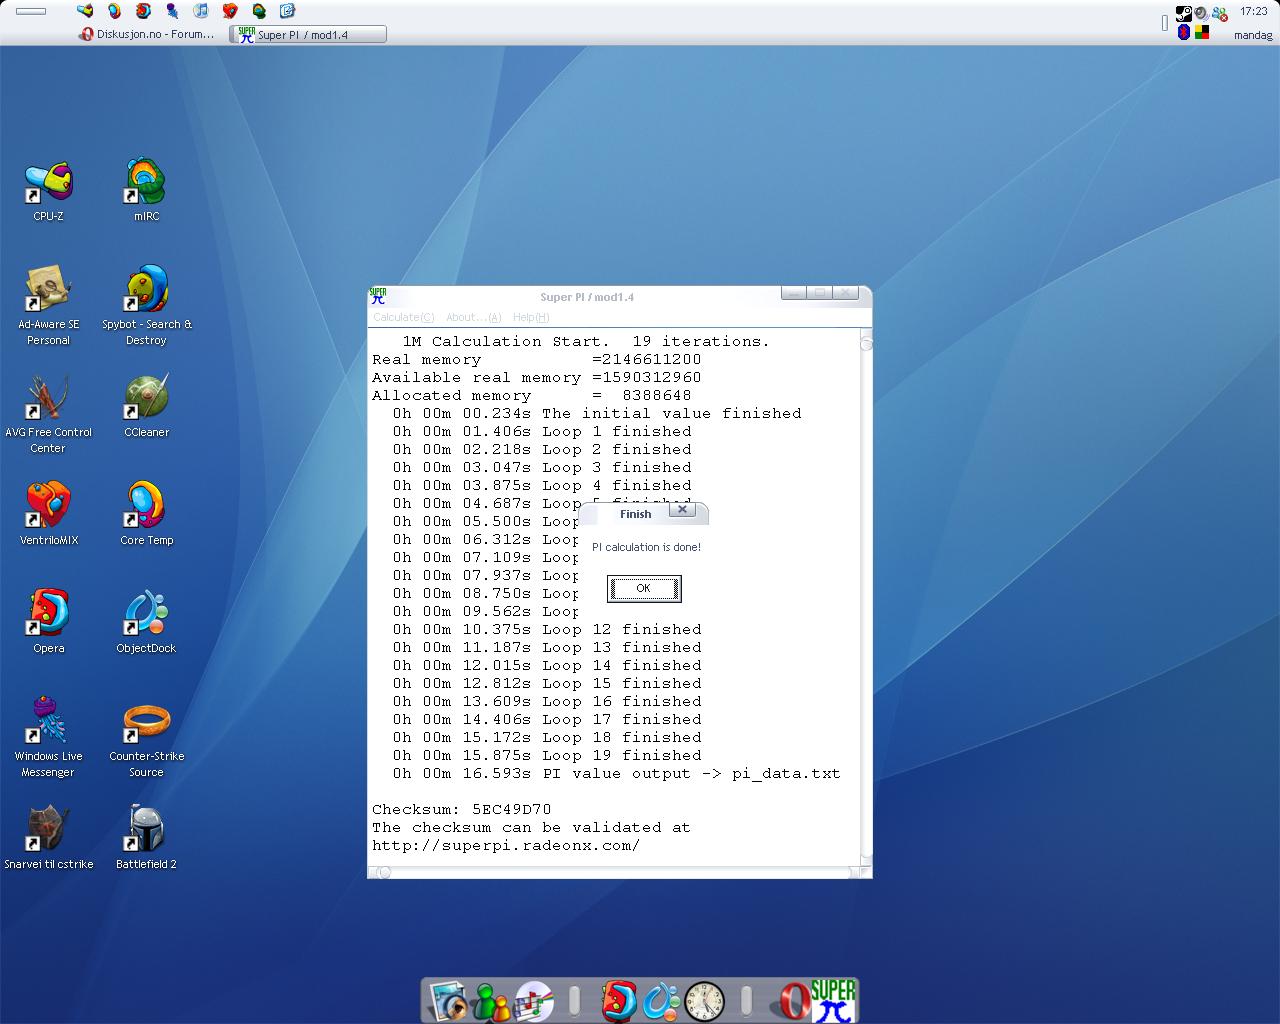
Task: Select the Snarvei til cstrike icon
Action: 48,838
